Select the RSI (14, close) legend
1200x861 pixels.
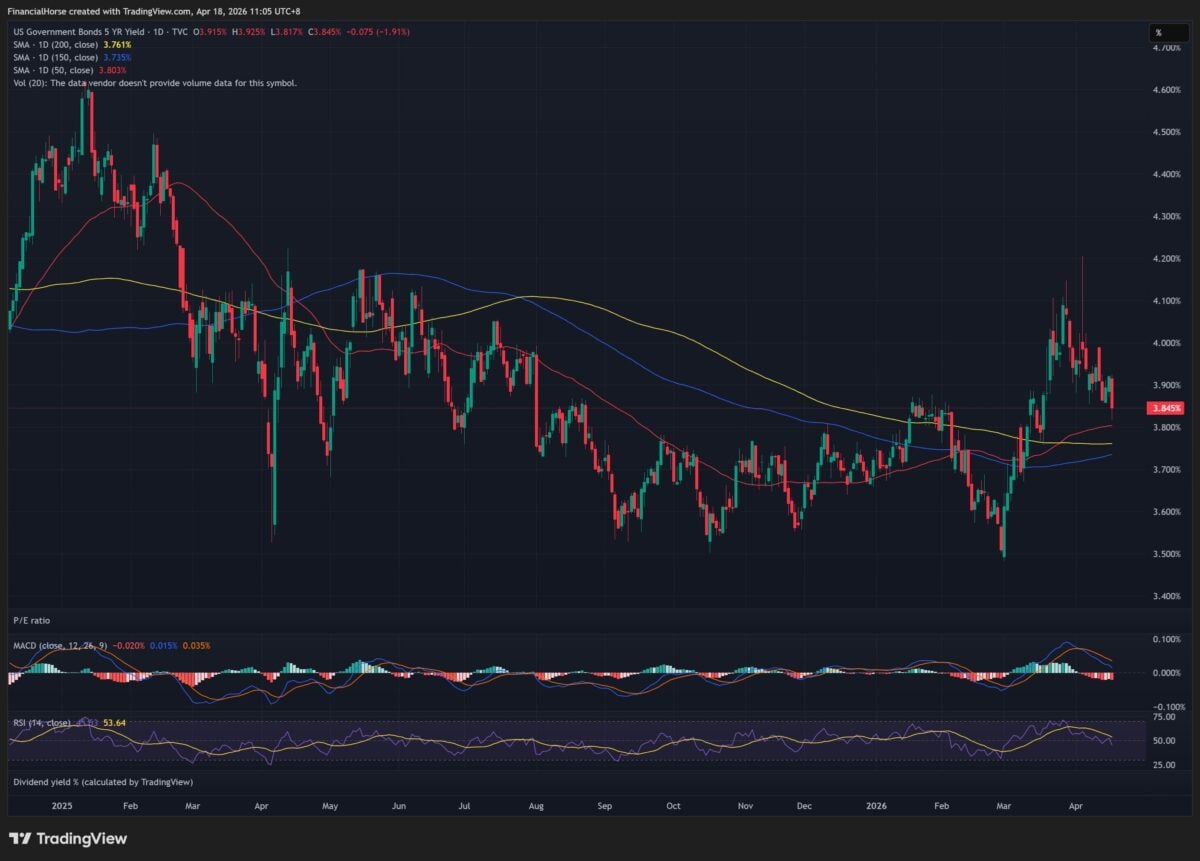40,722
